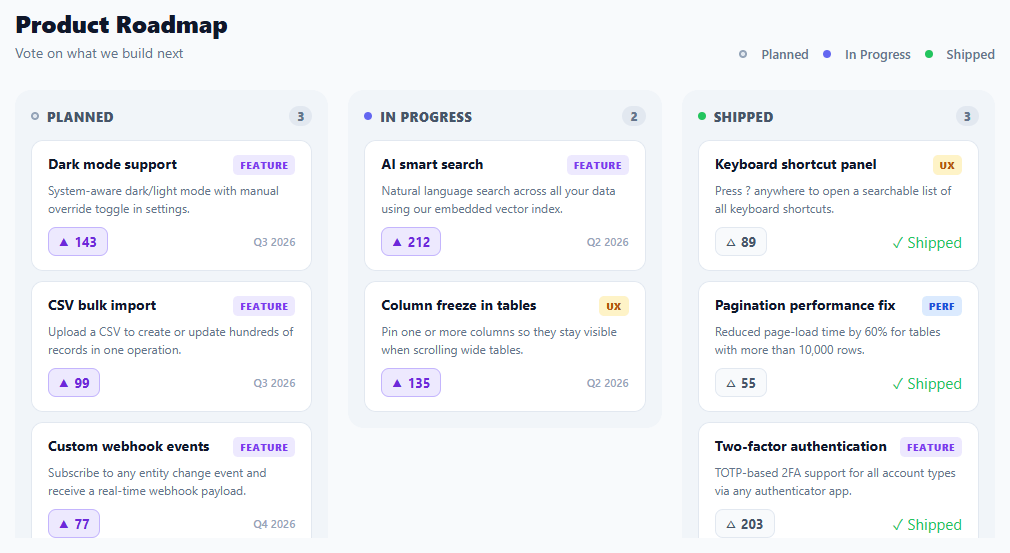Screen dimensions: 1010x553
Task: Click Shipped status on Two-factor authentication card
Action: (927, 525)
